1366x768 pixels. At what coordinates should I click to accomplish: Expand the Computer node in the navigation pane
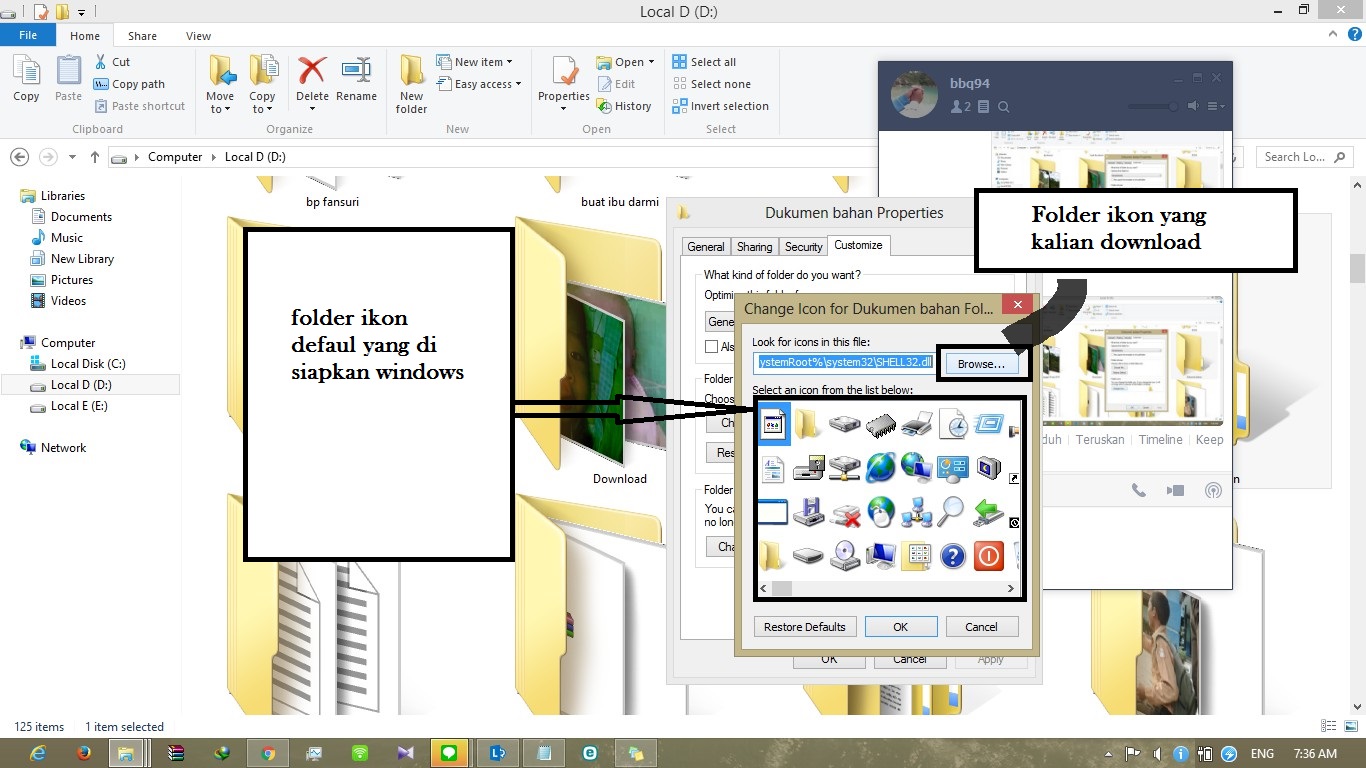pos(13,342)
